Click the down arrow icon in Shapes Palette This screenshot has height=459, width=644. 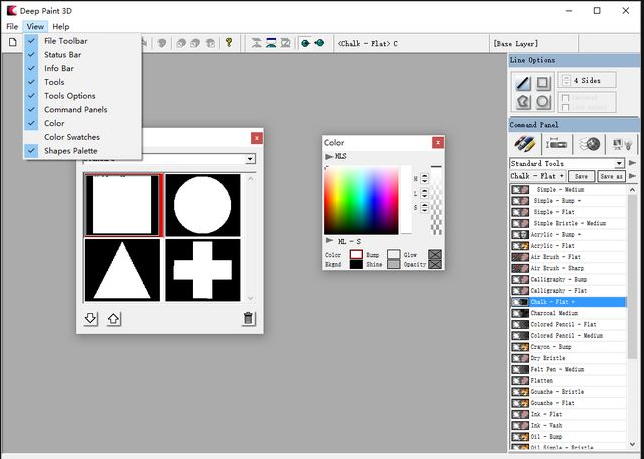point(91,319)
